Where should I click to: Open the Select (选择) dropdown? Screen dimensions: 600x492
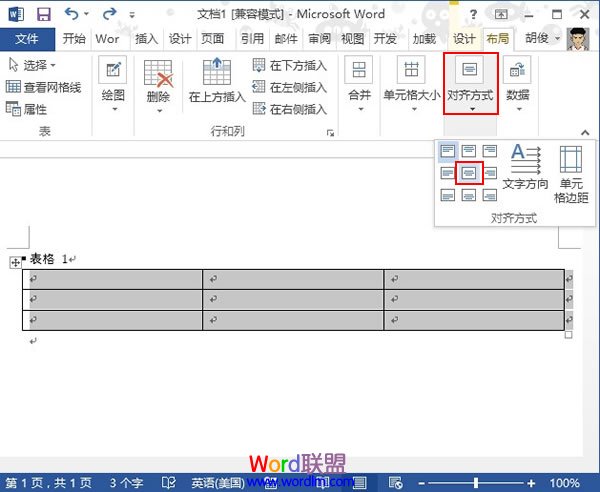pos(33,64)
